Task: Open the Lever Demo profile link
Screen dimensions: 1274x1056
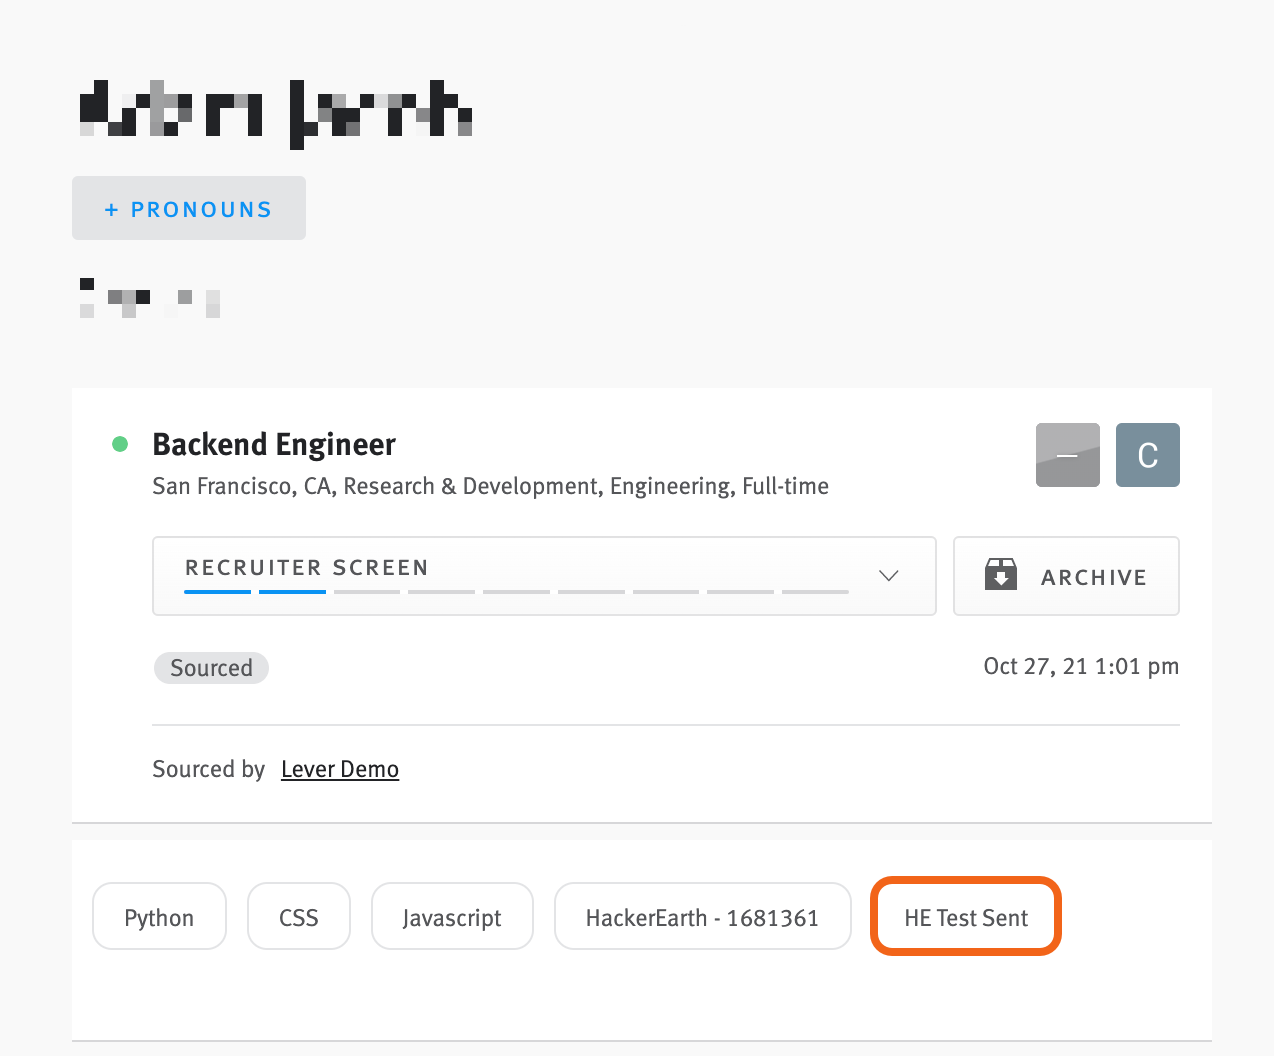Action: [x=339, y=768]
